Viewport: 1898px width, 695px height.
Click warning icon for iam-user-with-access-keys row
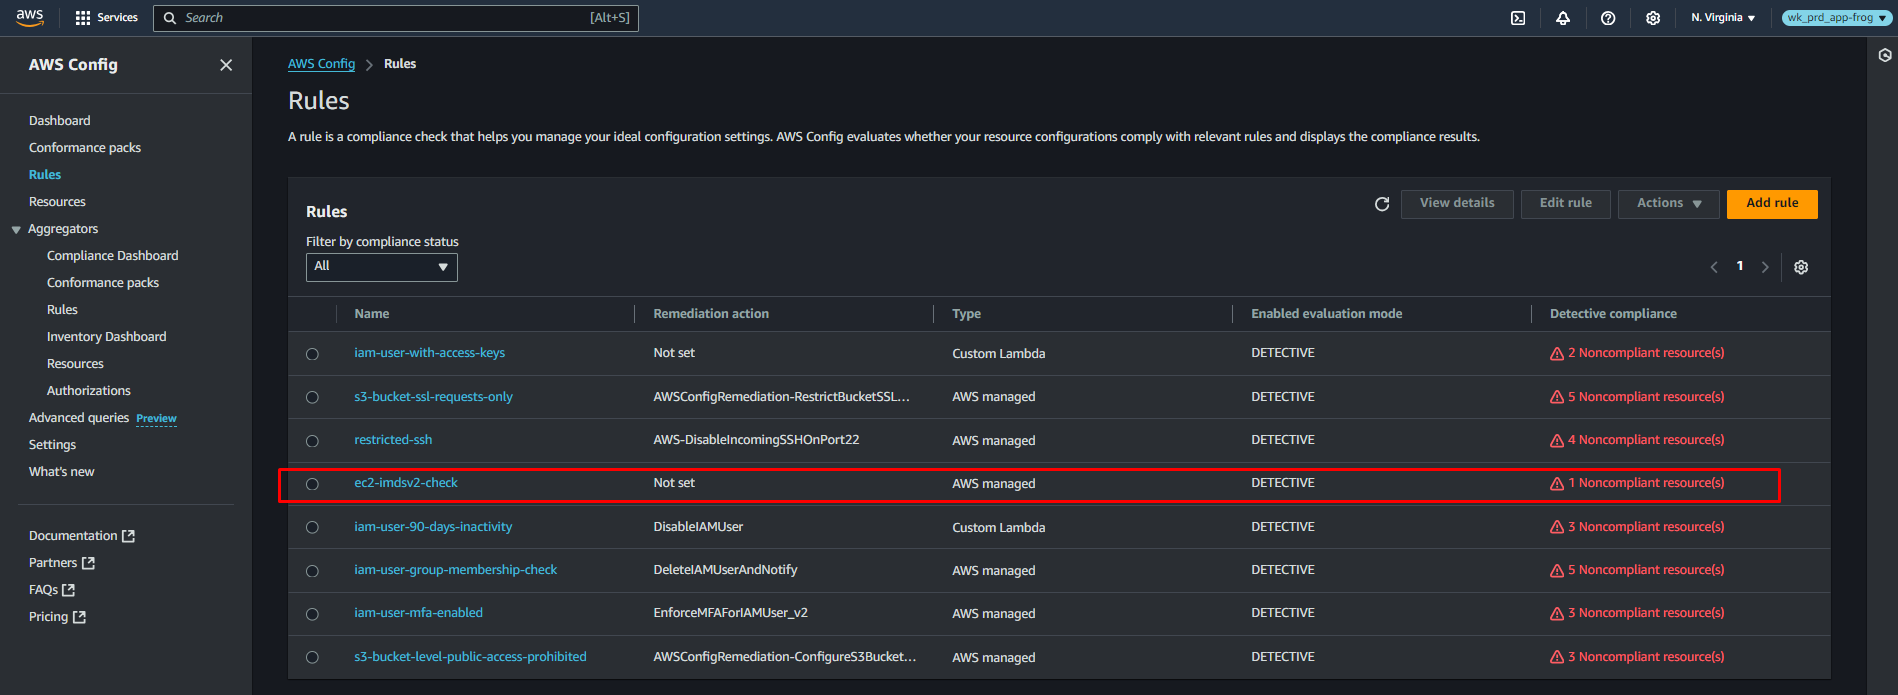pos(1557,354)
